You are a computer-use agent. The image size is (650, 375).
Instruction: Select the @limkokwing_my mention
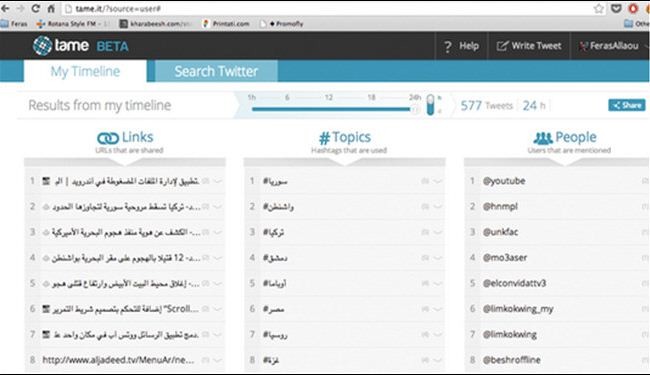(518, 309)
